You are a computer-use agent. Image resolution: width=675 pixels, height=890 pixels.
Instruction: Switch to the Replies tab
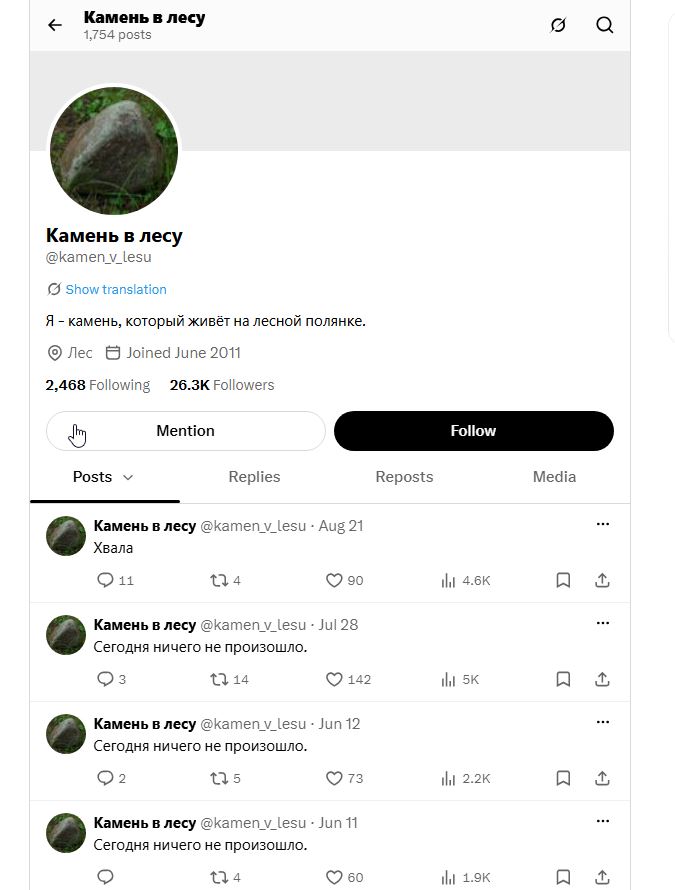pos(254,477)
